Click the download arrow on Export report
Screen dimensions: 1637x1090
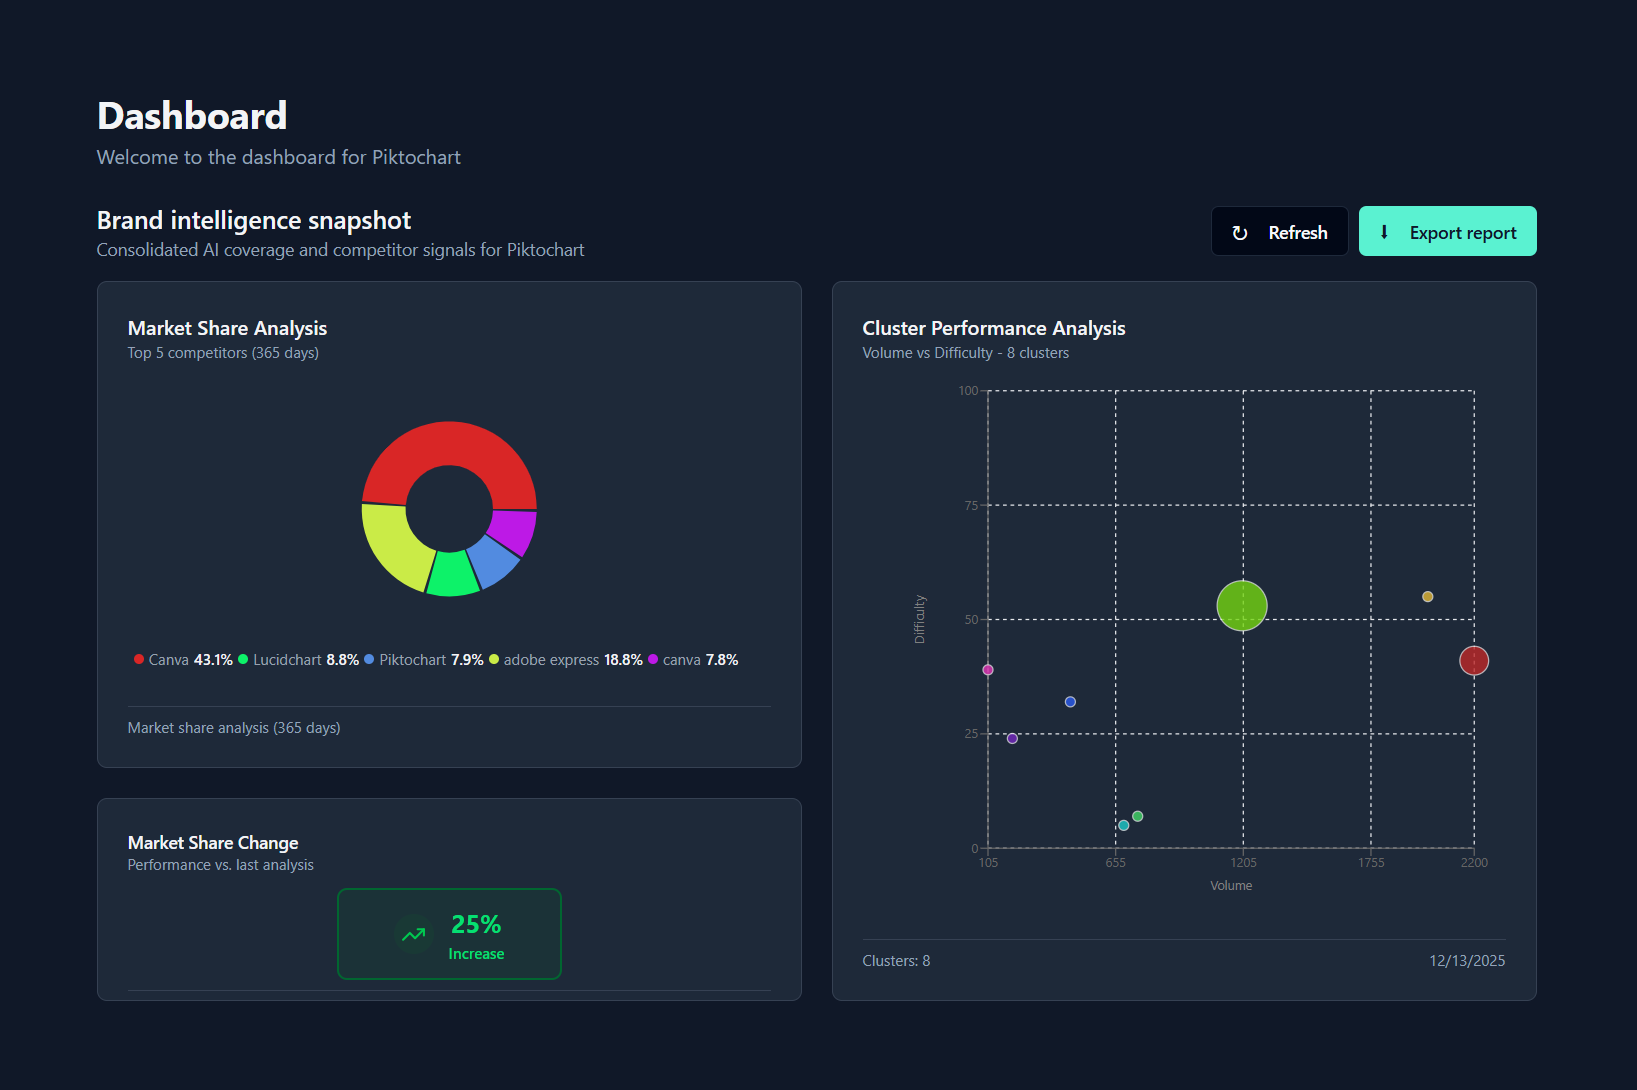point(1385,231)
